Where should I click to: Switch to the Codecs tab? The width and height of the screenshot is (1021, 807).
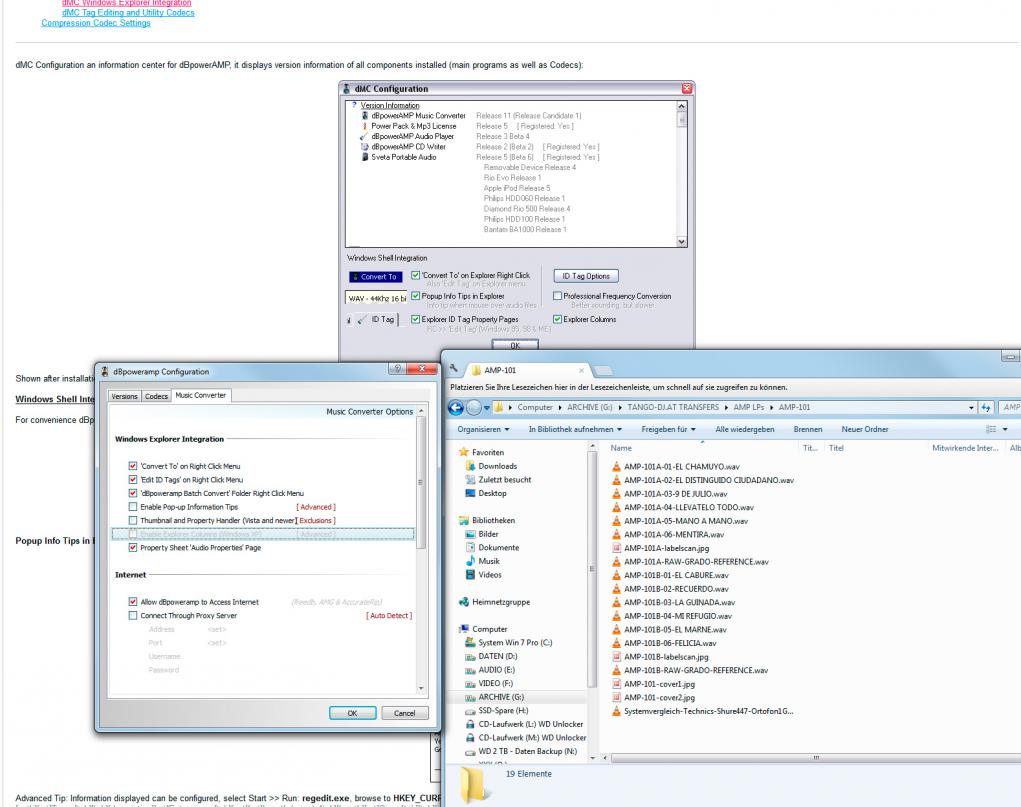tap(156, 397)
